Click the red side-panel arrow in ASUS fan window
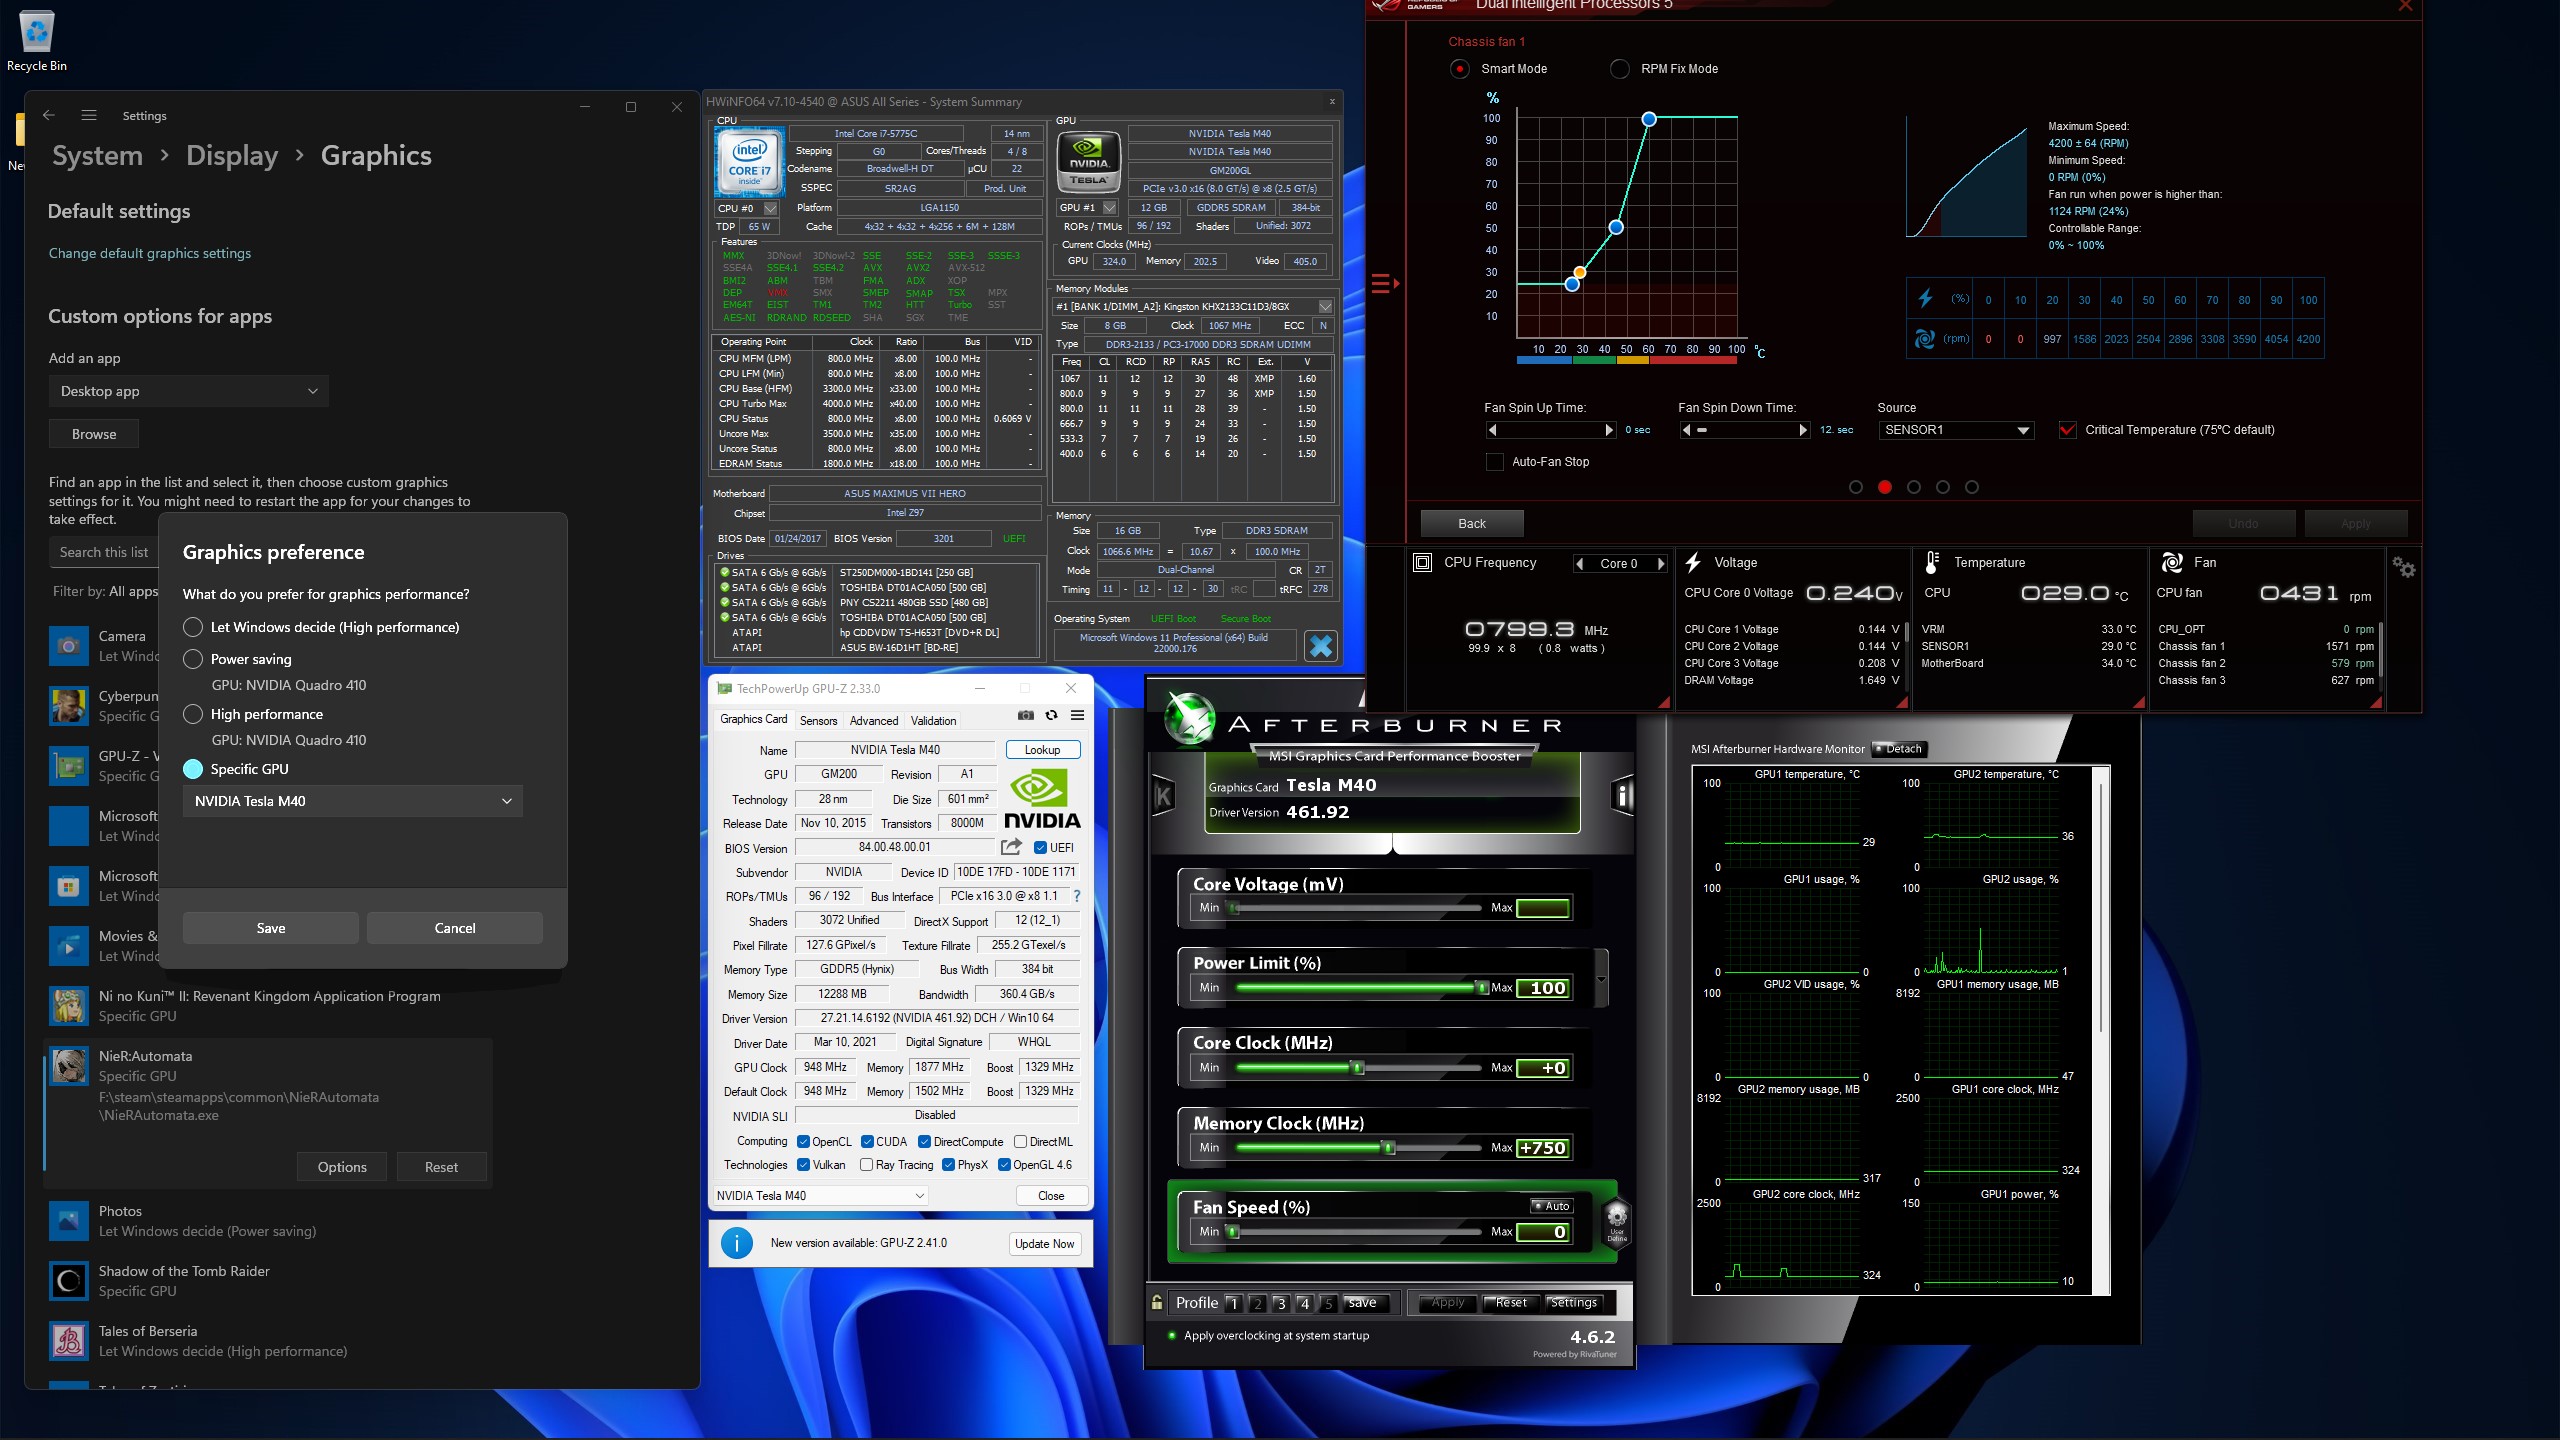This screenshot has width=2560, height=1440. [x=1384, y=284]
